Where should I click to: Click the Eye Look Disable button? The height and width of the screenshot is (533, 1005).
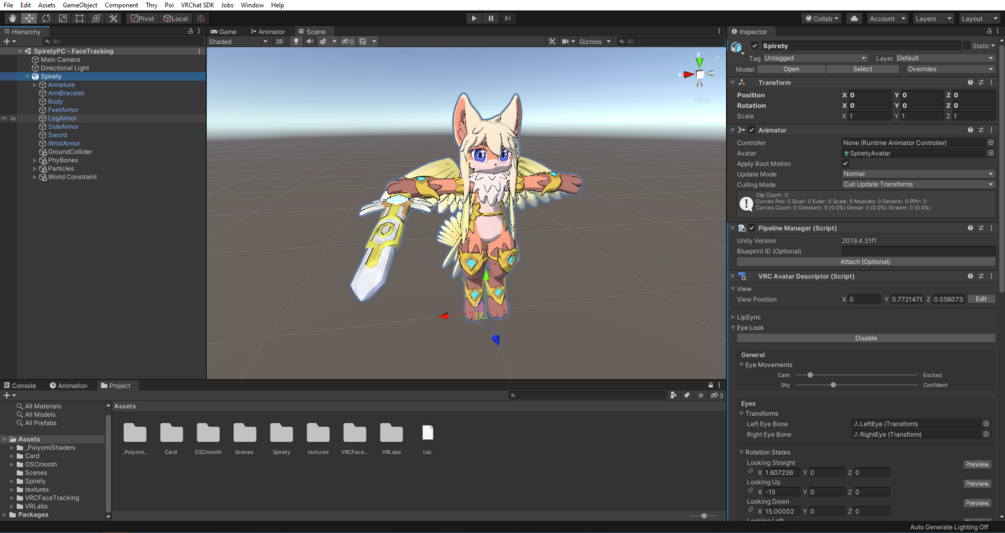click(865, 338)
